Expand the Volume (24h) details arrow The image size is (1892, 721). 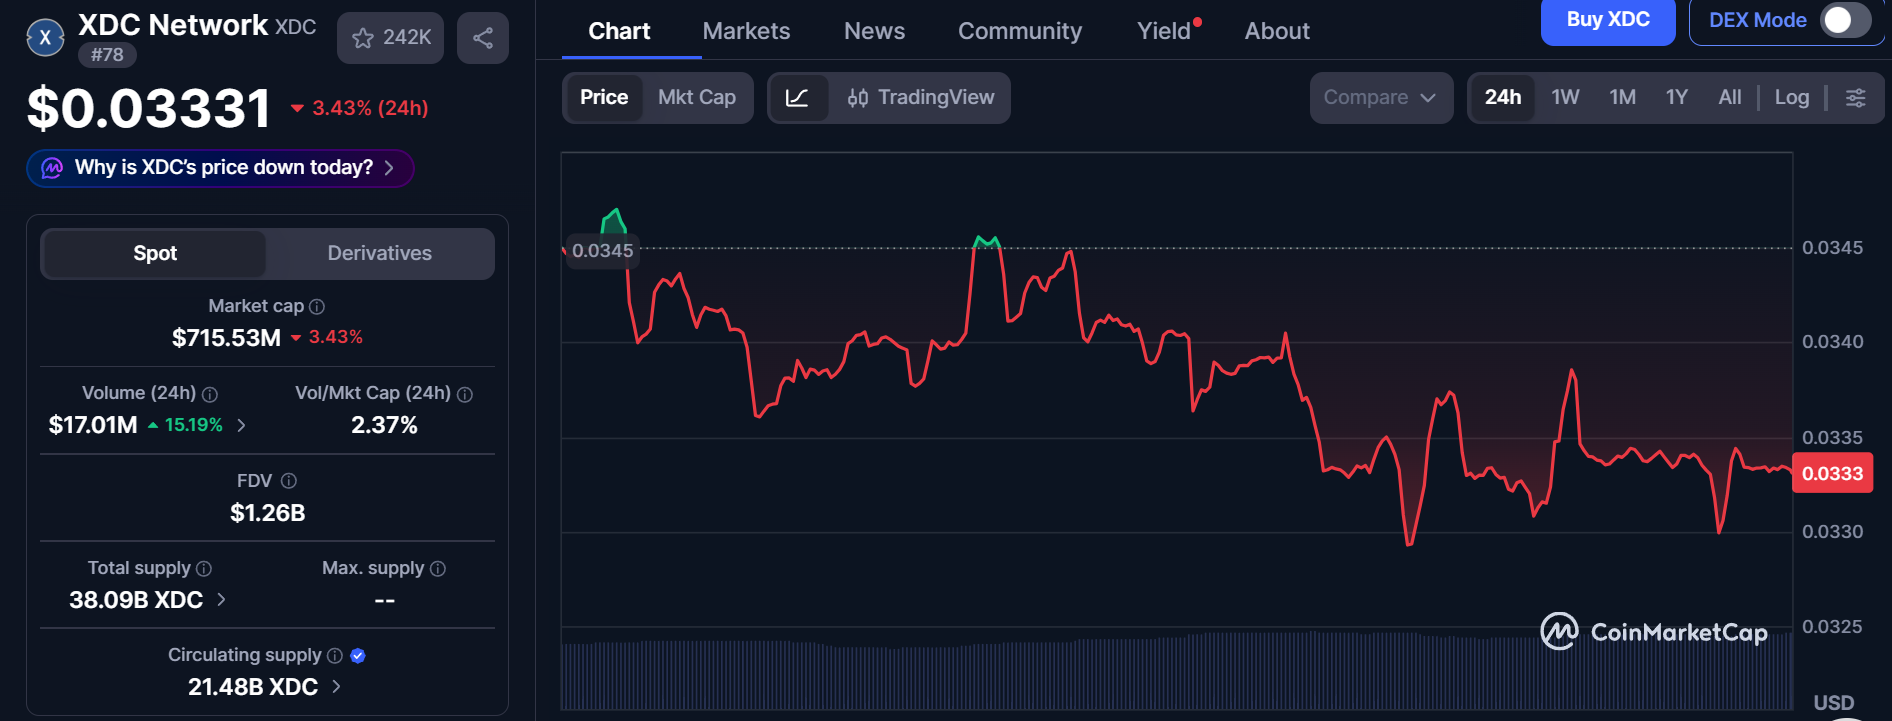coord(241,426)
